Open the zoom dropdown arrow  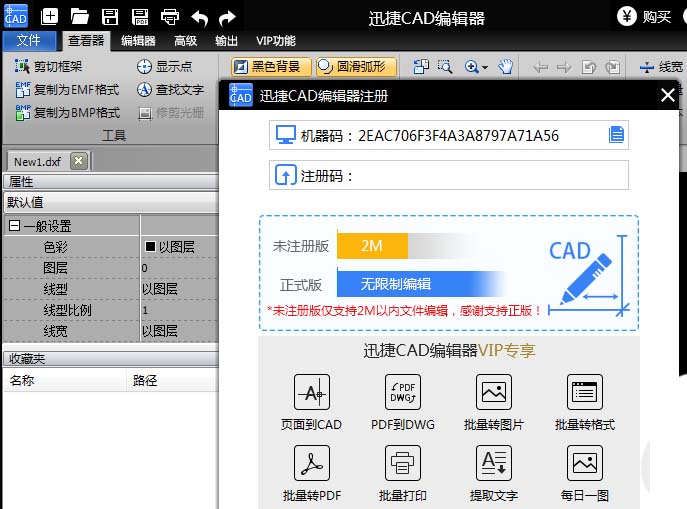tap(485, 67)
